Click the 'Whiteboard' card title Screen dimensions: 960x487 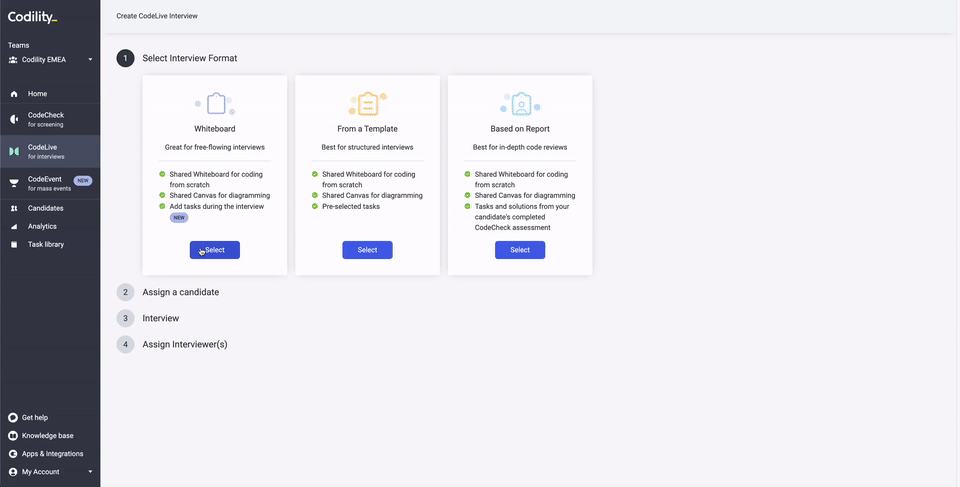pos(215,129)
